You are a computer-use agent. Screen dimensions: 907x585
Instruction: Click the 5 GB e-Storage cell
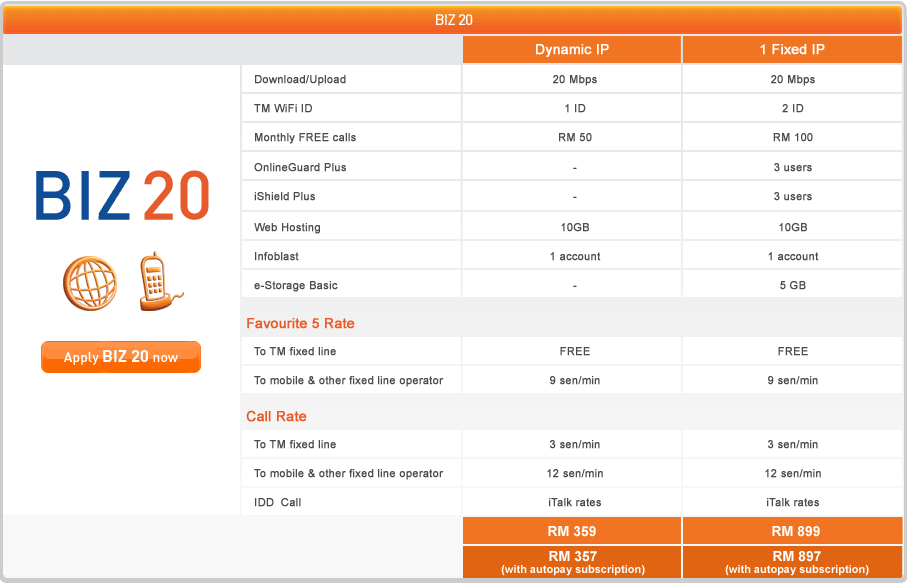click(x=792, y=285)
